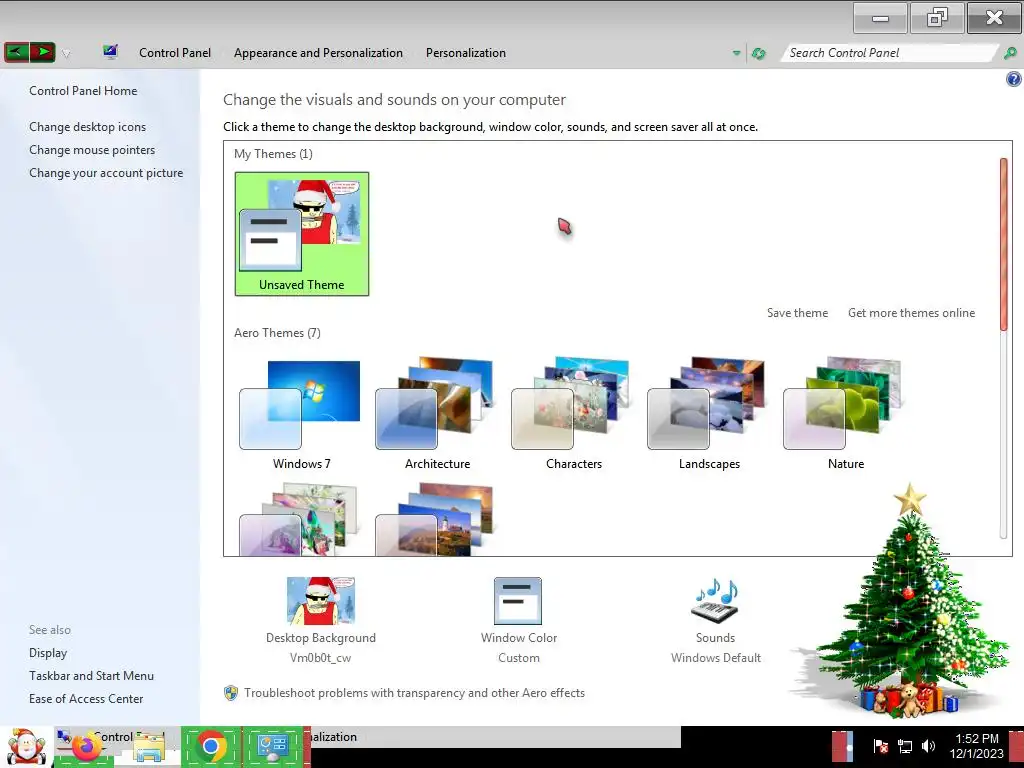Open the clock showing 1:52 PM

[976, 746]
